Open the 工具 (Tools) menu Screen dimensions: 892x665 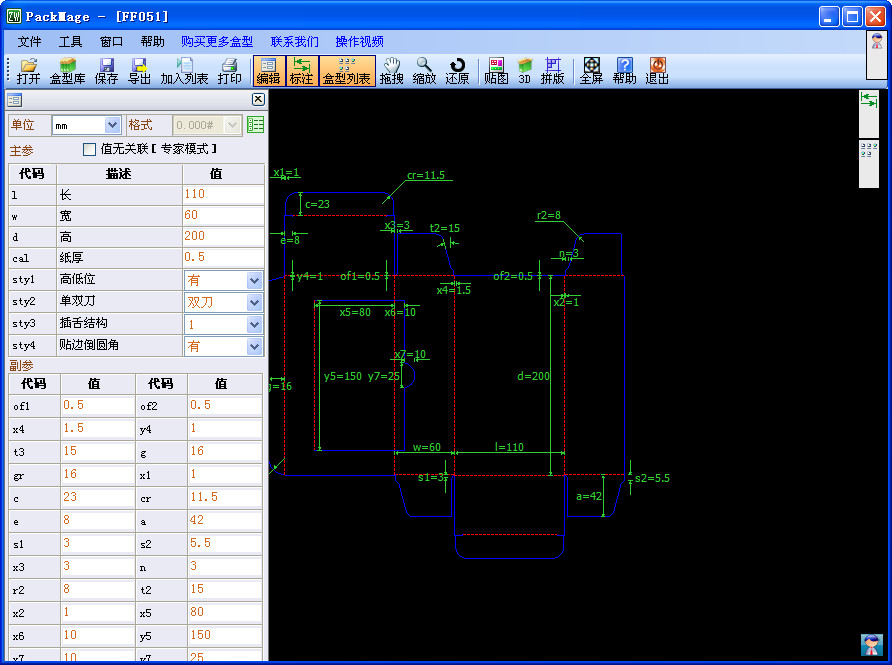(71, 42)
